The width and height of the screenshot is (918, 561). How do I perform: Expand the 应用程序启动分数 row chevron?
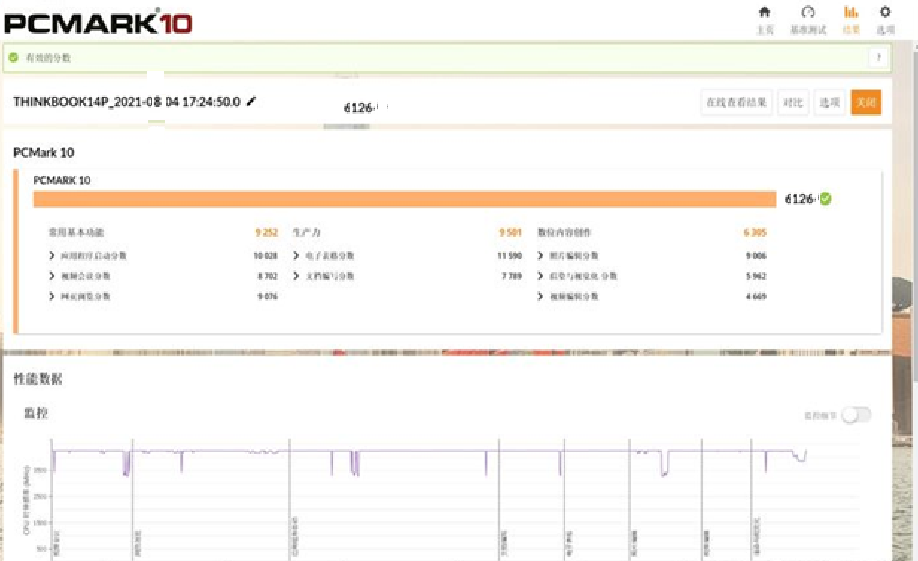52,255
